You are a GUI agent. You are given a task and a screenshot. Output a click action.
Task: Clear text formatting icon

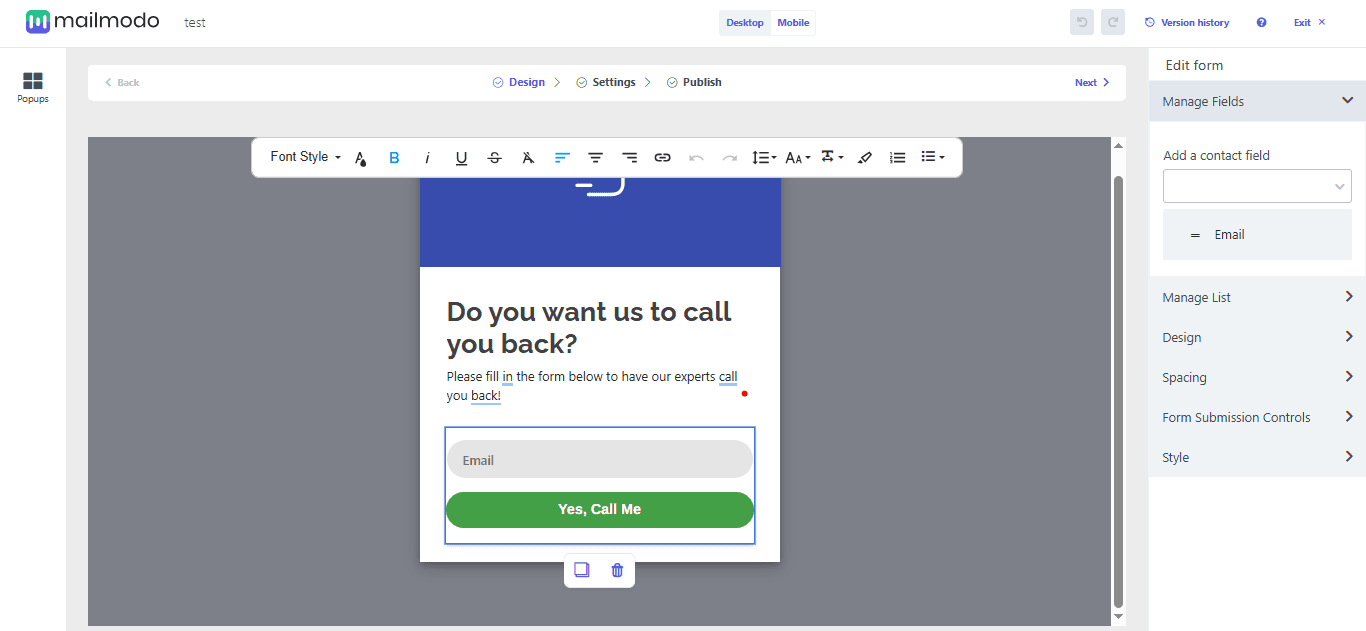[528, 158]
